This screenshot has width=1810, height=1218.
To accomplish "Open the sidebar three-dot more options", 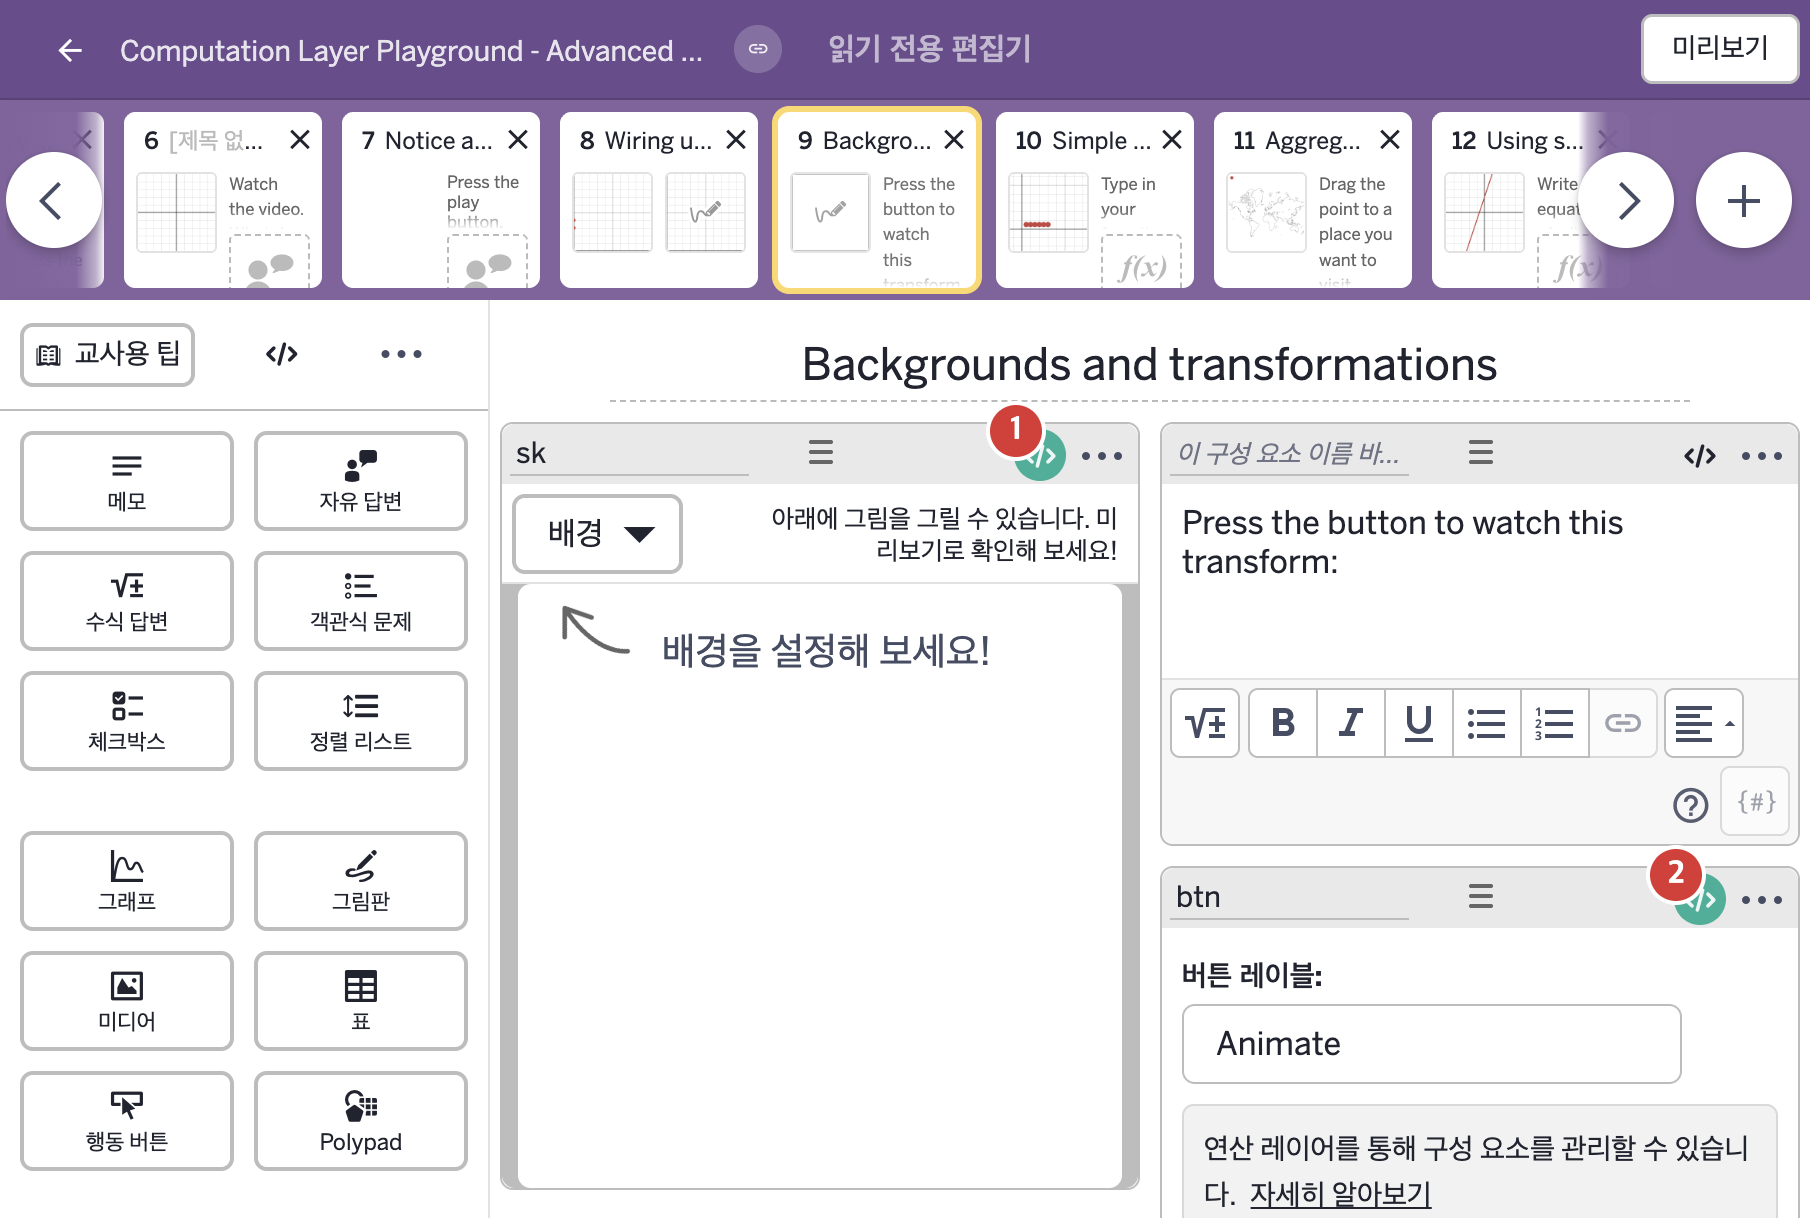I will coord(401,354).
